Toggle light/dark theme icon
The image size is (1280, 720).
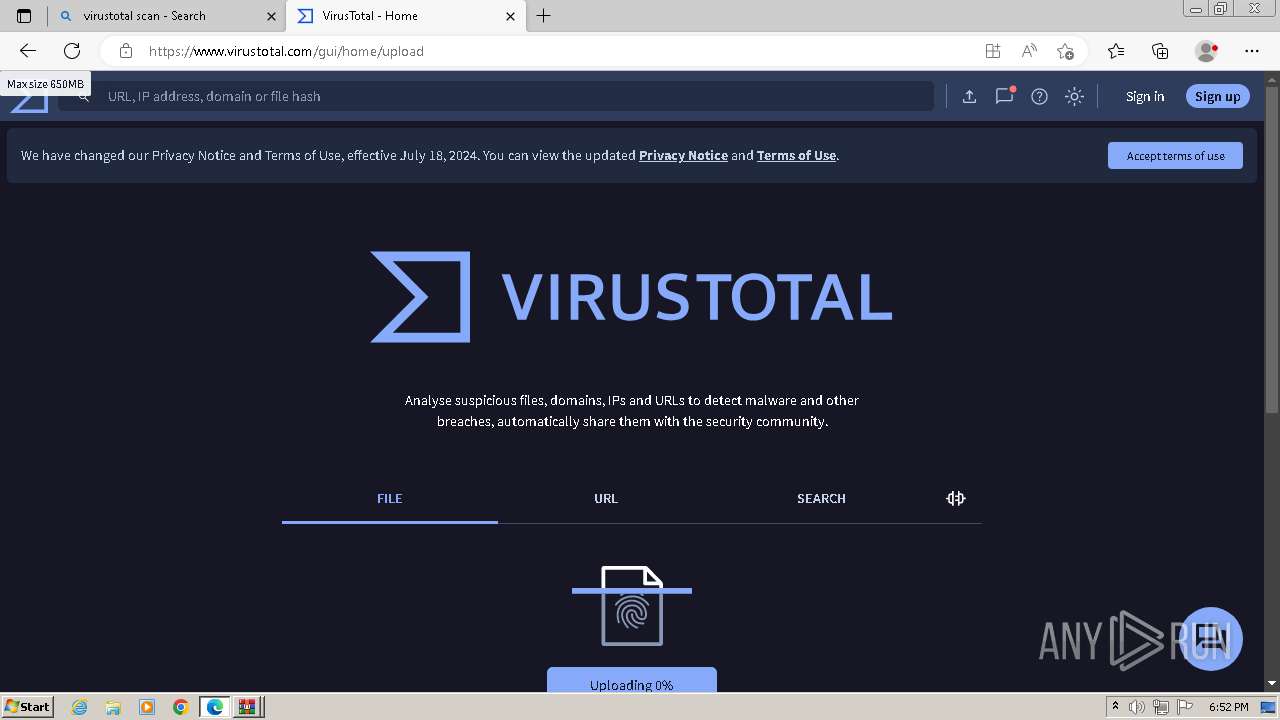(1075, 96)
